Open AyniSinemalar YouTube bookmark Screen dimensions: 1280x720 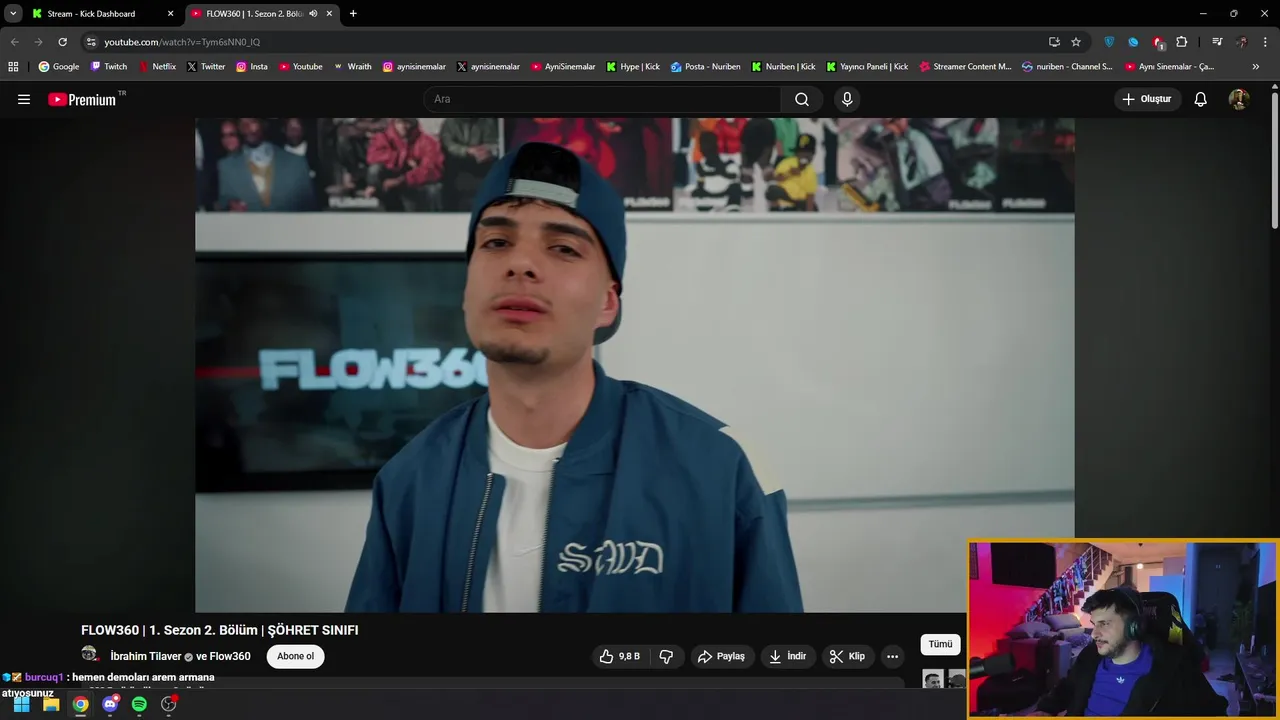[563, 67]
